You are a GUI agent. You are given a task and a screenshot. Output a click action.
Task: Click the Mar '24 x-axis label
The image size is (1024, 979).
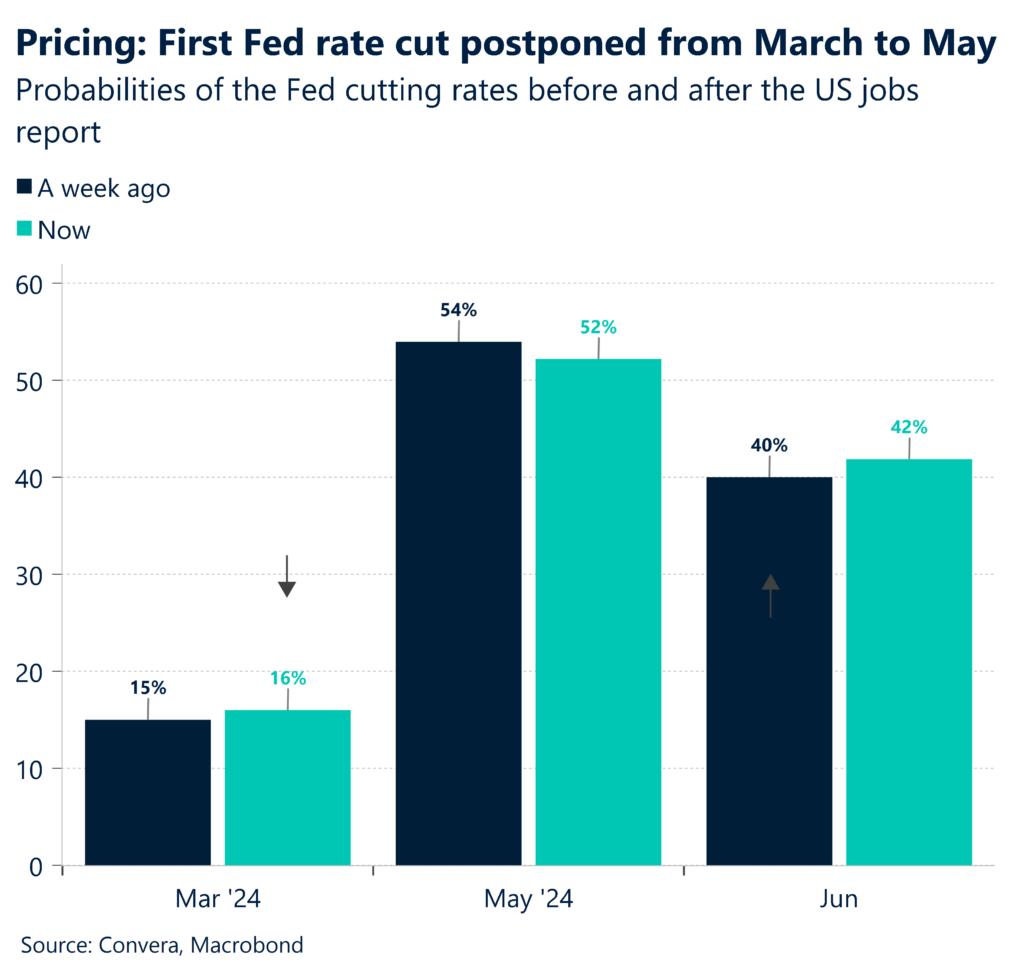click(217, 899)
